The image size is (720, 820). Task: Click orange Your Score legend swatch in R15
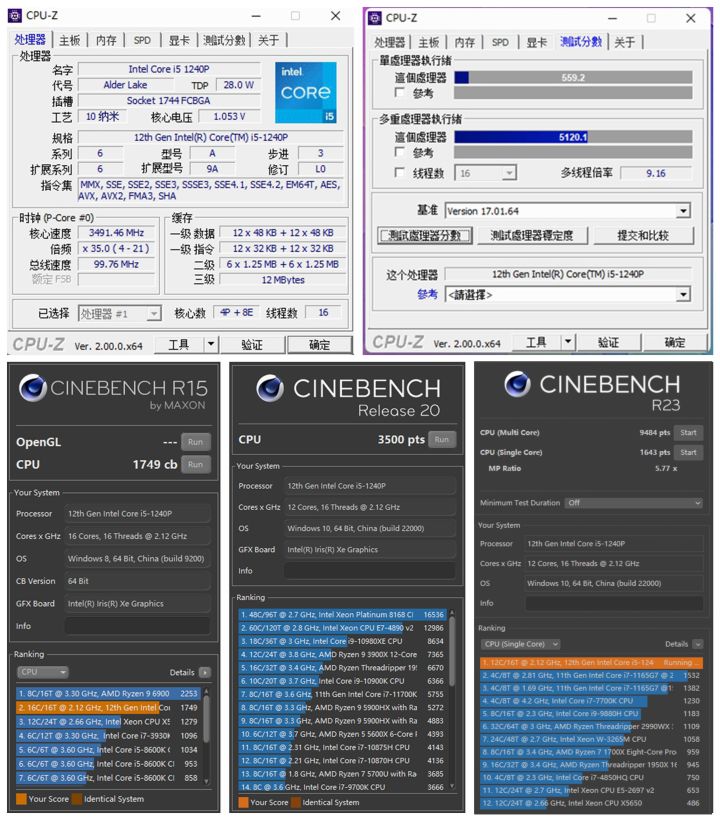click(21, 799)
